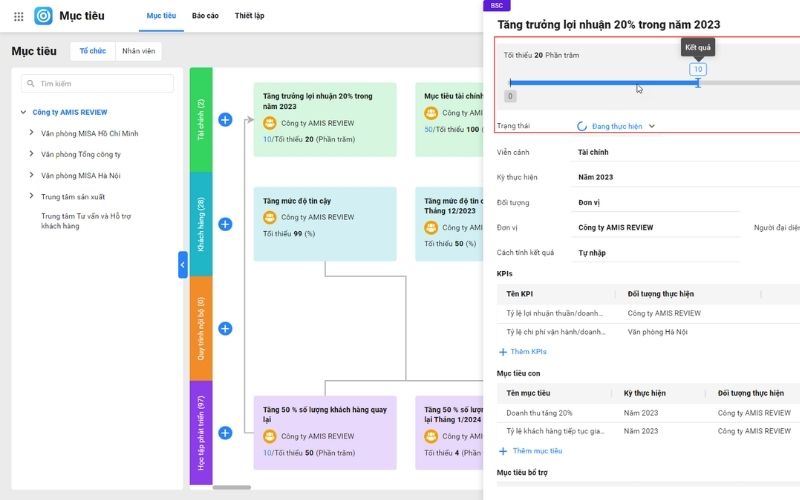Image resolution: width=800 pixels, height=500 pixels.
Task: Add a goal to the Học tập phát triển perspective
Action: click(x=225, y=433)
